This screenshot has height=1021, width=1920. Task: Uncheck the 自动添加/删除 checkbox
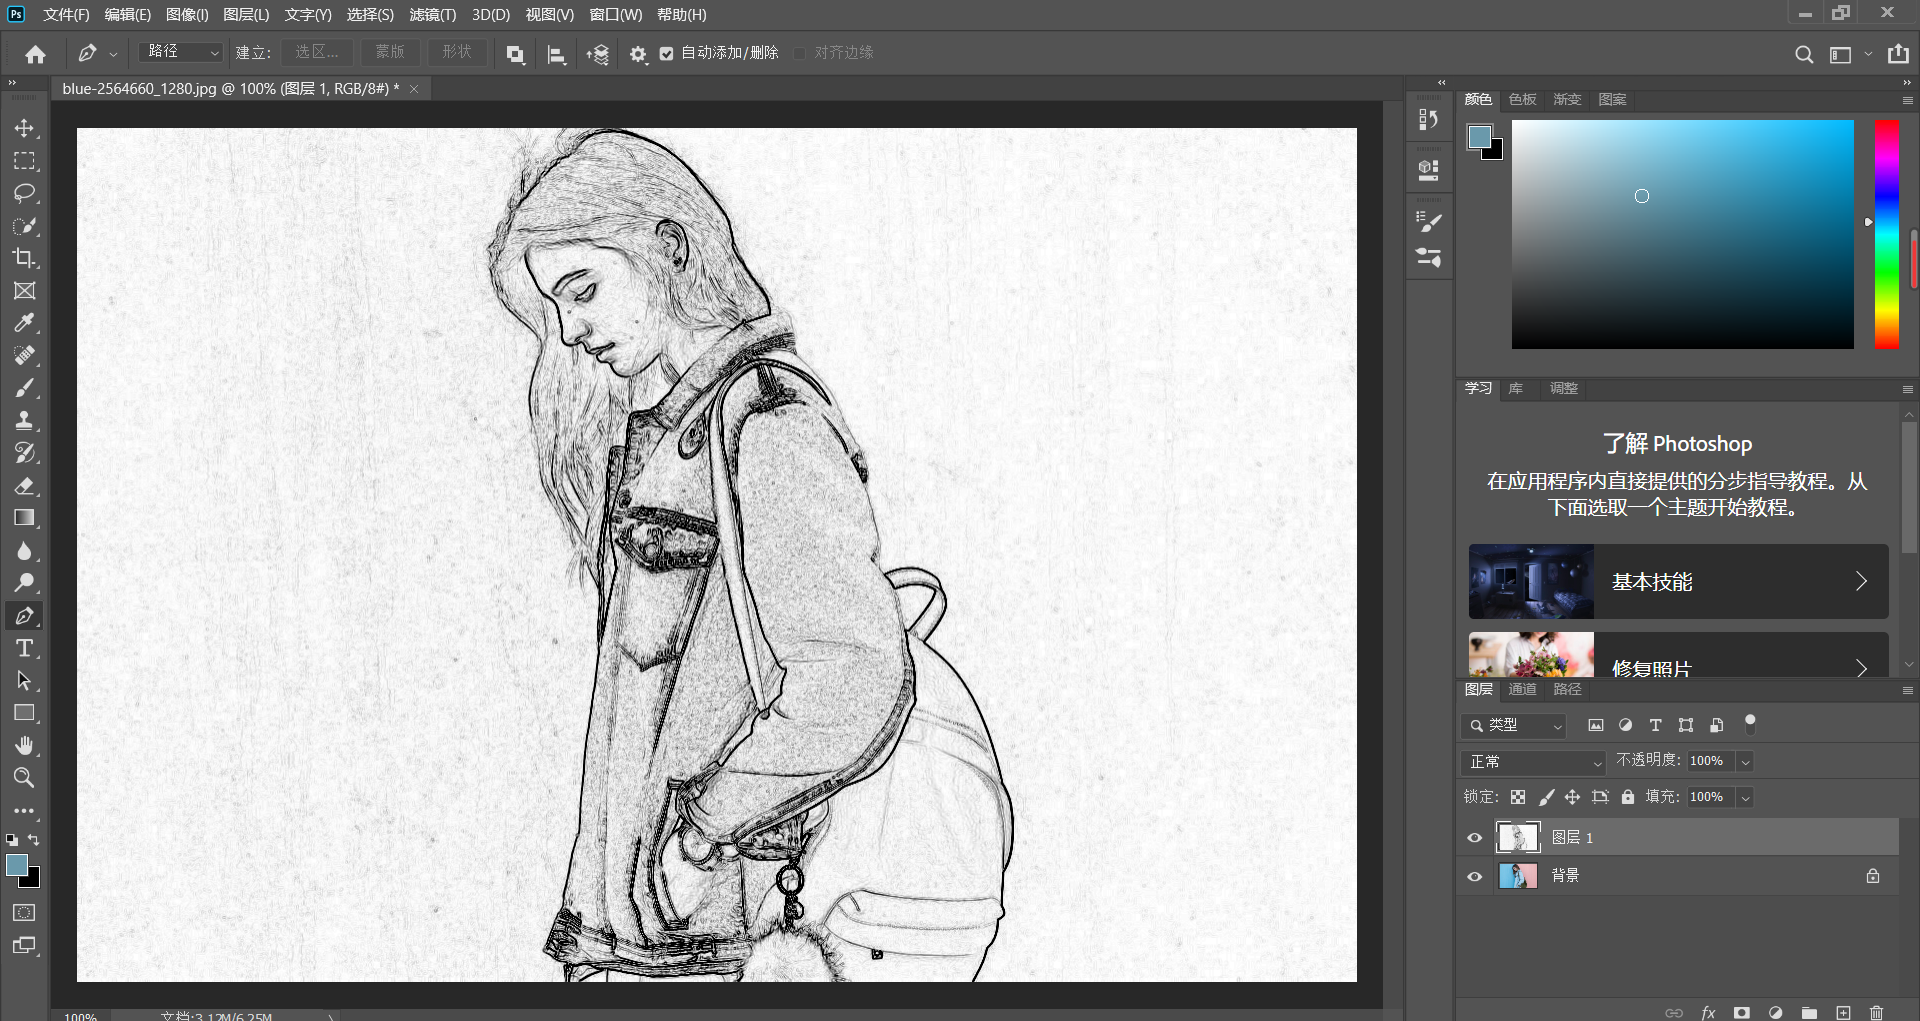point(667,54)
